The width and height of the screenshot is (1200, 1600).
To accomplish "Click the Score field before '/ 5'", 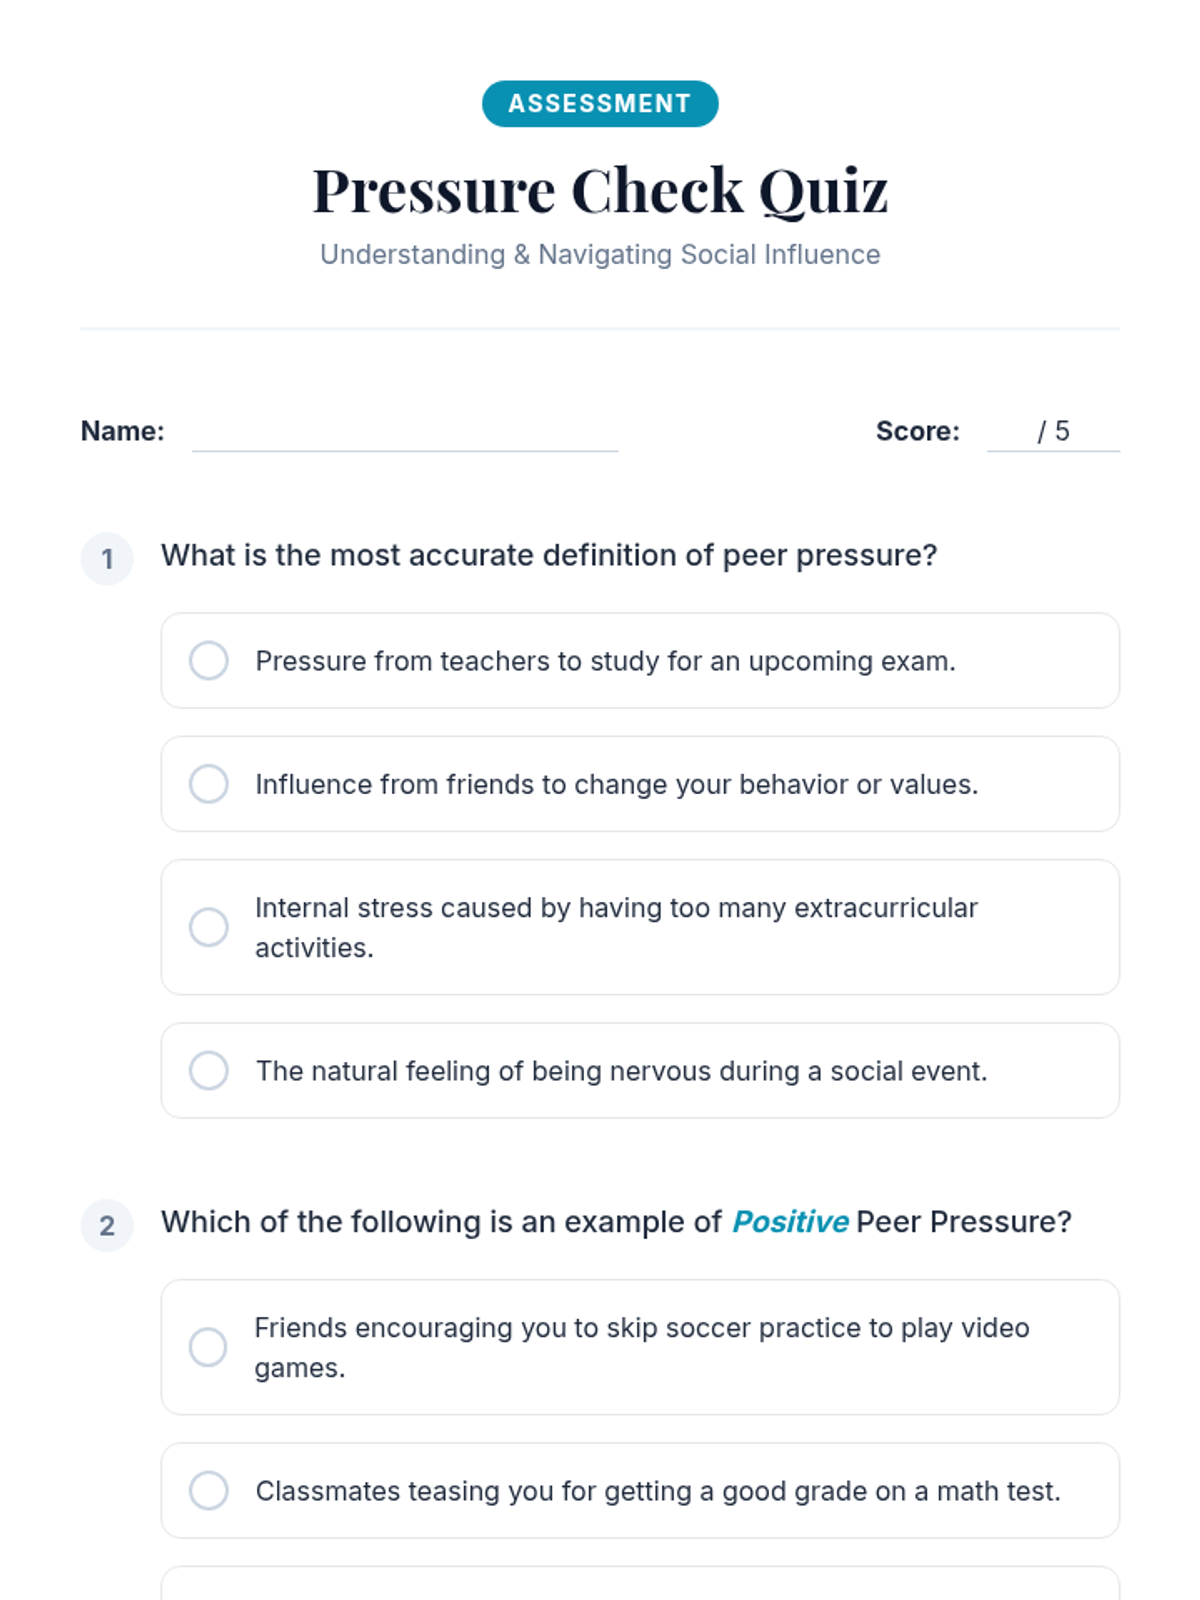I will (x=1010, y=432).
